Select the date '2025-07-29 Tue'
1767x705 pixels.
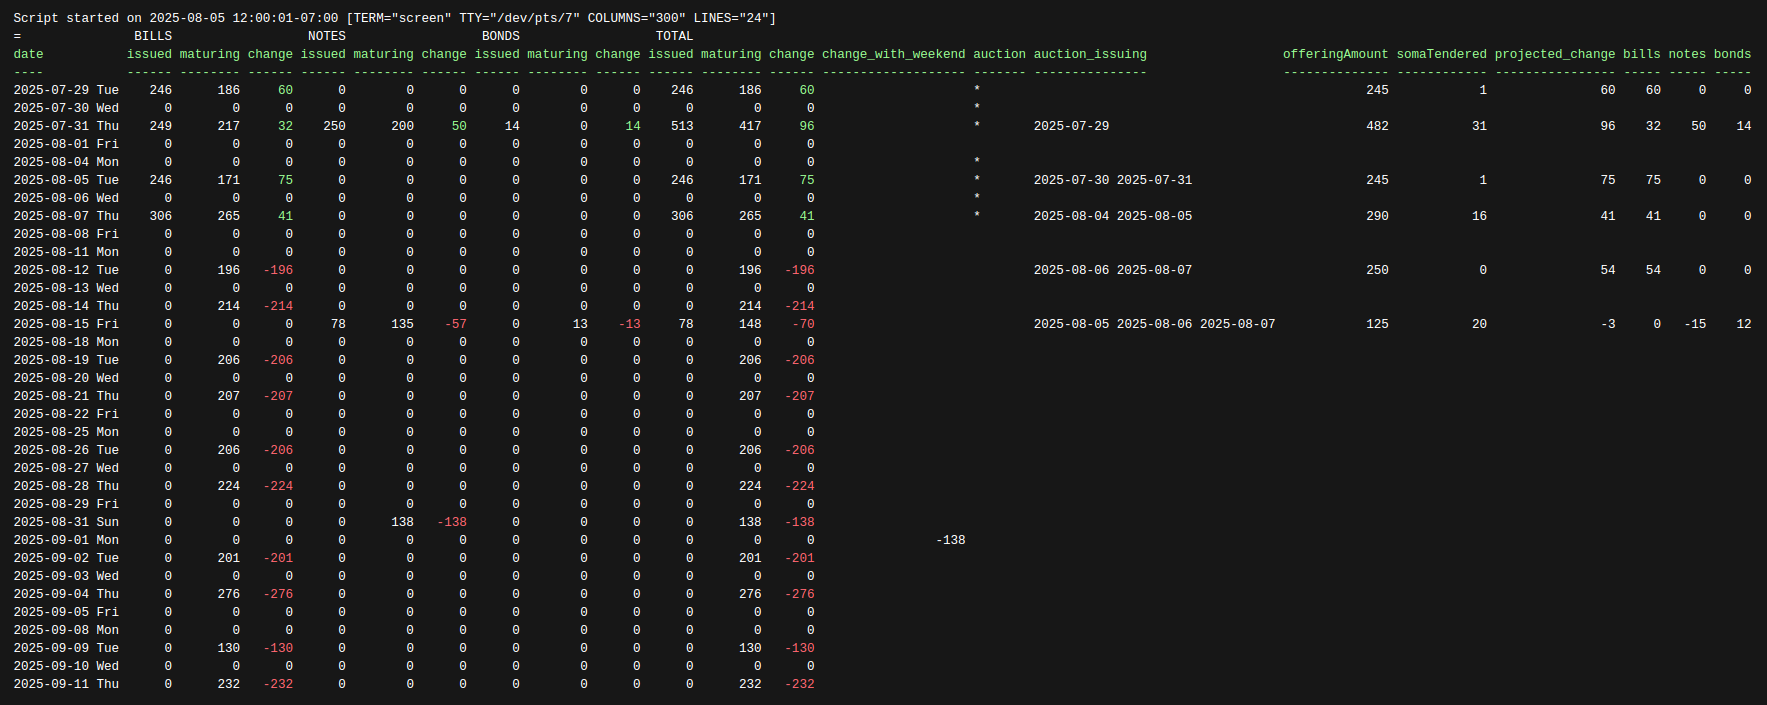(66, 90)
